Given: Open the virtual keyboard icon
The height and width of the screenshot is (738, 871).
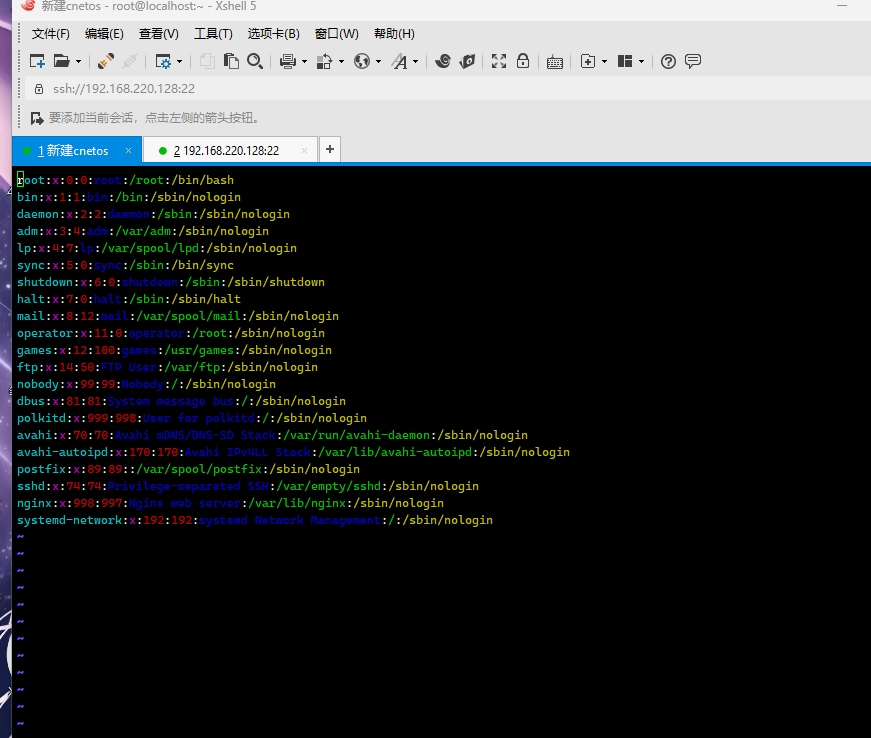Looking at the screenshot, I should [555, 62].
